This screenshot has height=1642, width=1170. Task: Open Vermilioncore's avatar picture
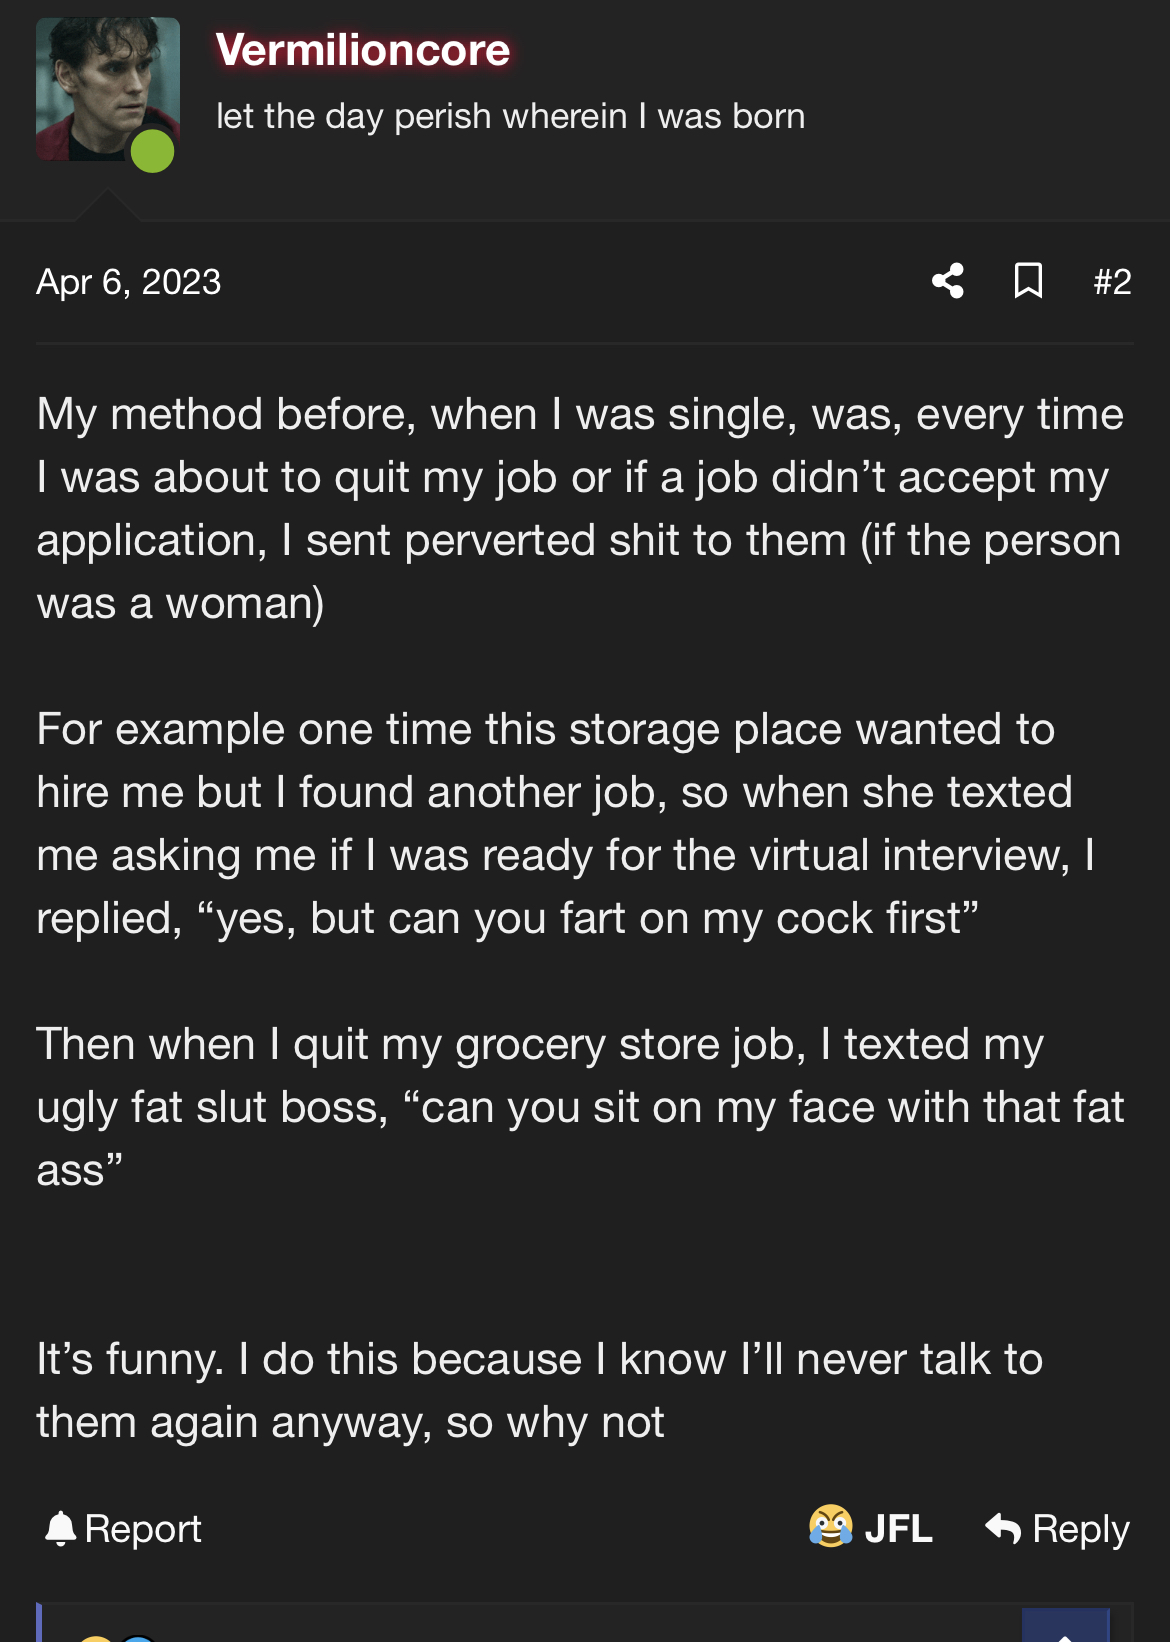(x=108, y=89)
